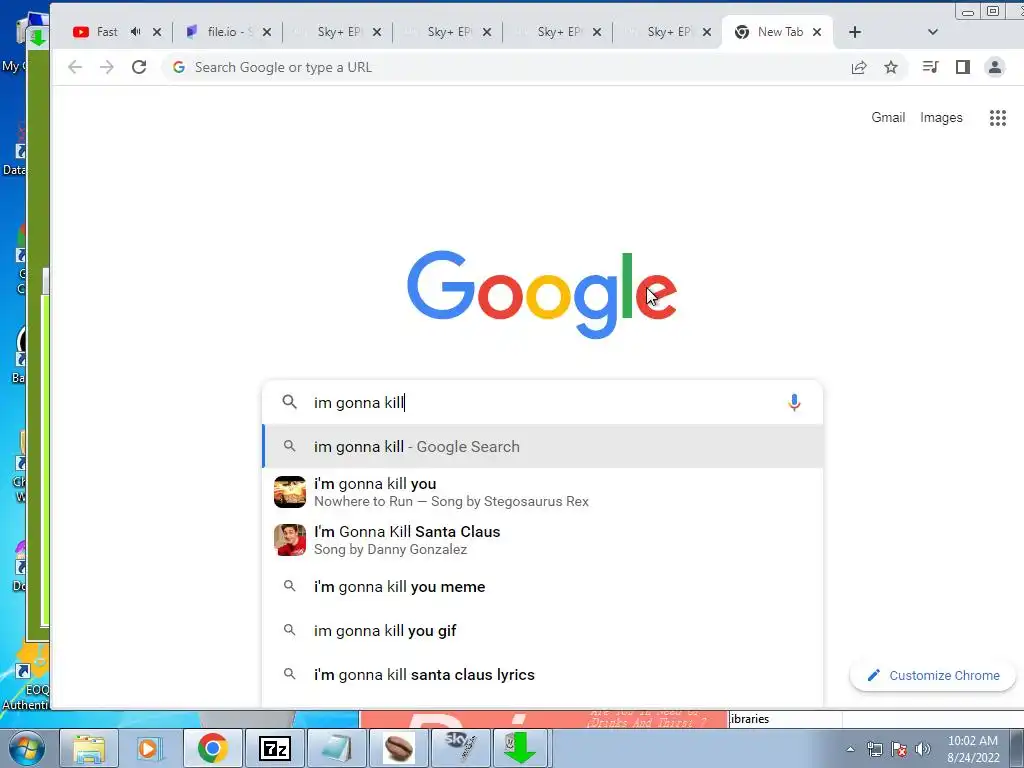Open the green download arrow taskbar icon
The height and width of the screenshot is (768, 1024).
point(520,748)
